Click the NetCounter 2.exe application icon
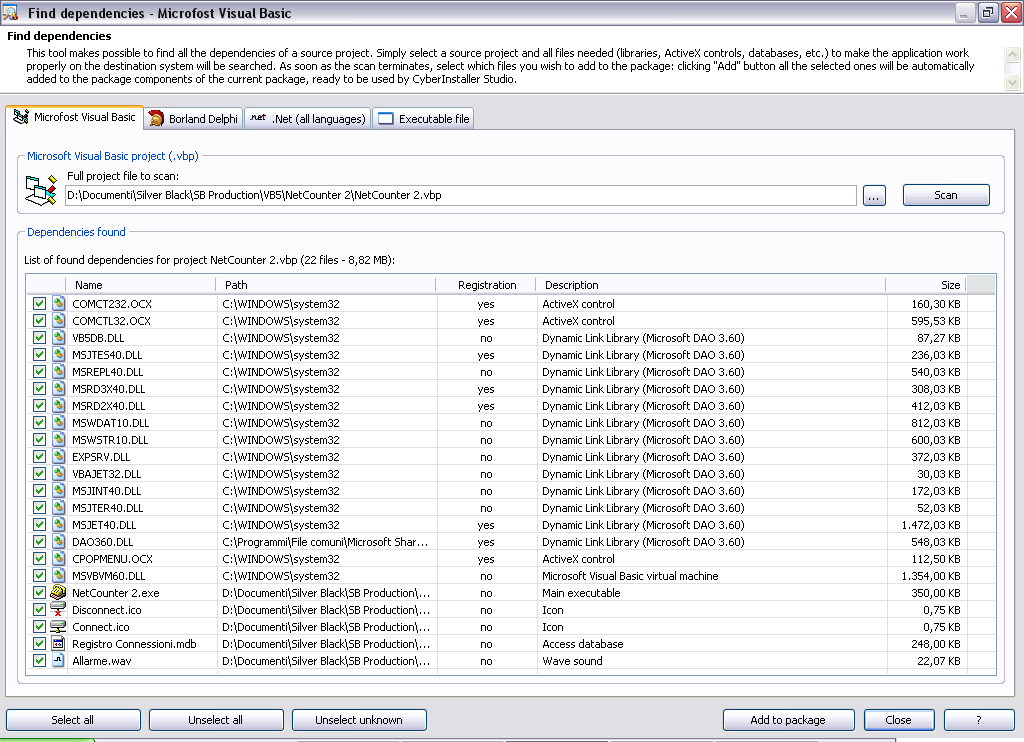Screen dimensions: 1024x742 (58, 592)
